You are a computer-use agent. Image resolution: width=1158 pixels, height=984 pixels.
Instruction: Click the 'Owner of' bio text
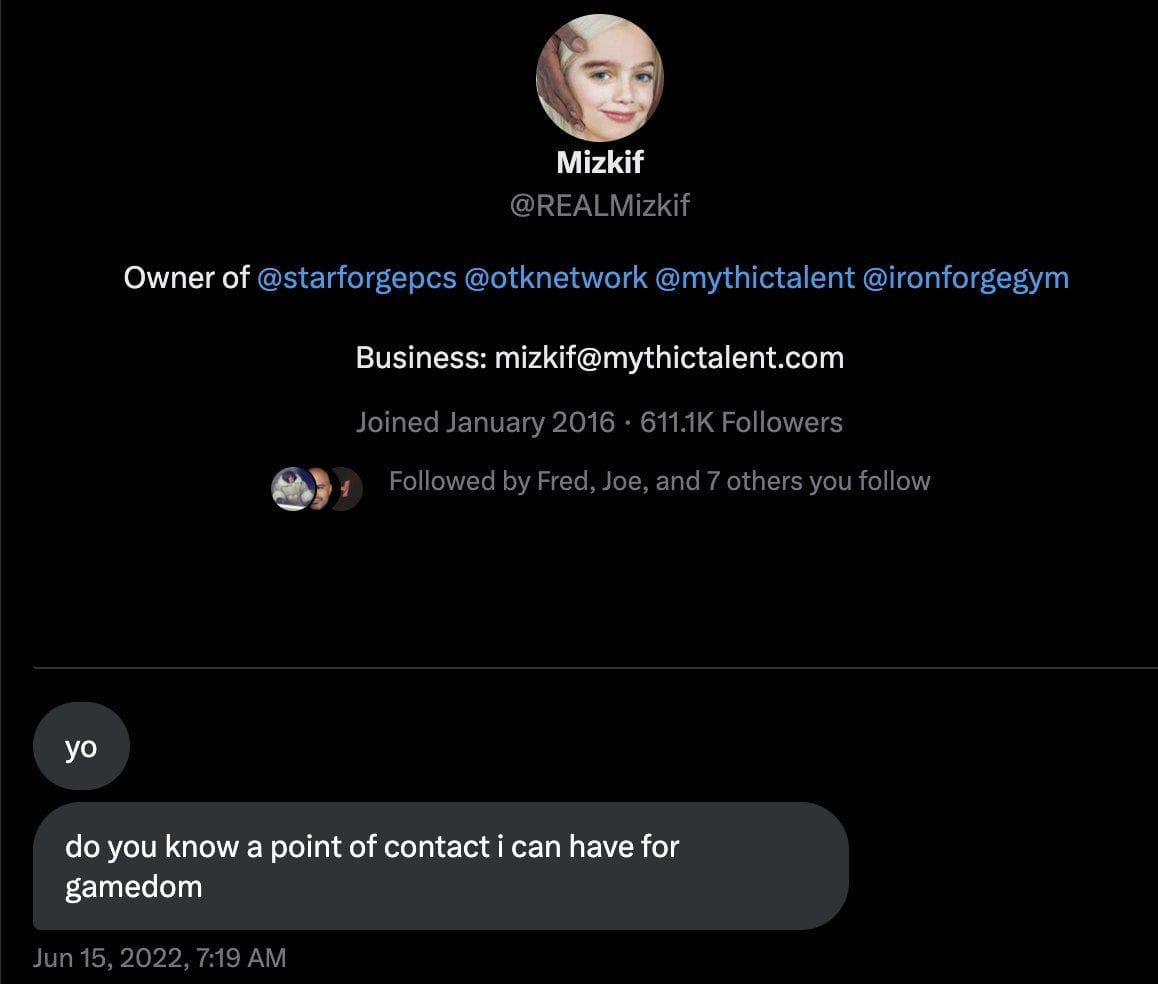pos(185,278)
